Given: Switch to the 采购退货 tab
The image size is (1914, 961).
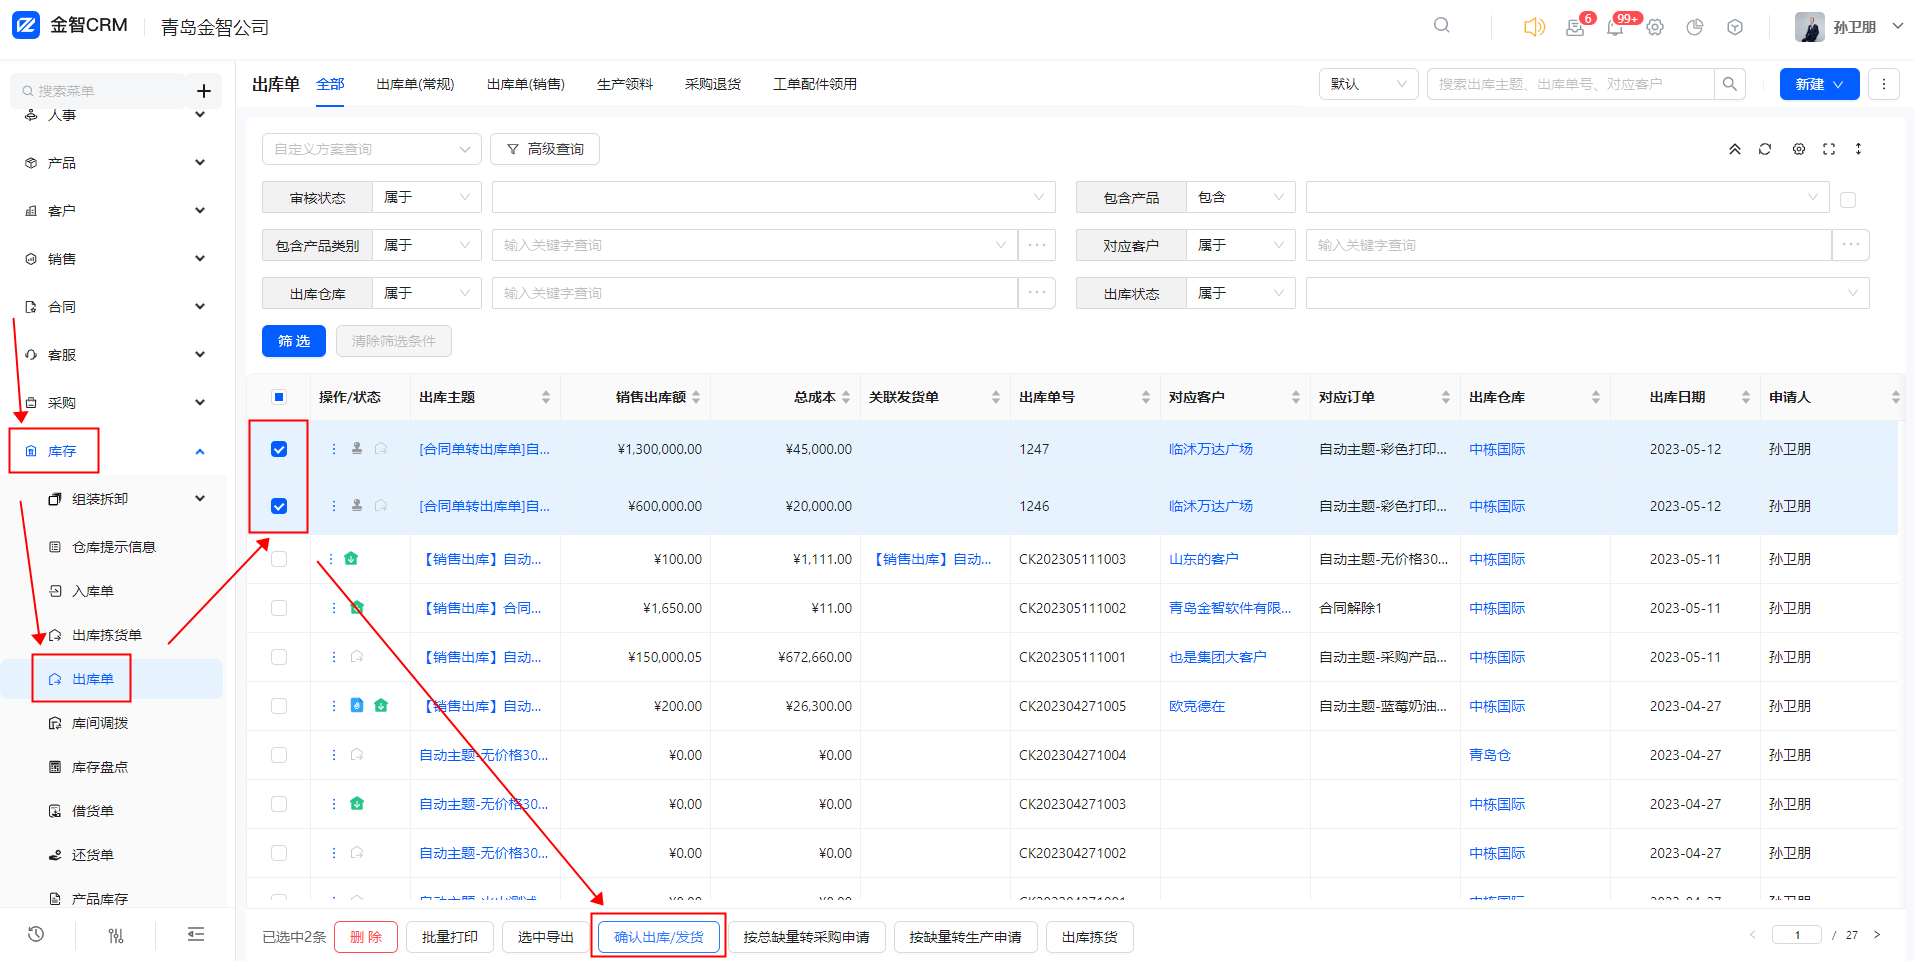Looking at the screenshot, I should pos(712,84).
